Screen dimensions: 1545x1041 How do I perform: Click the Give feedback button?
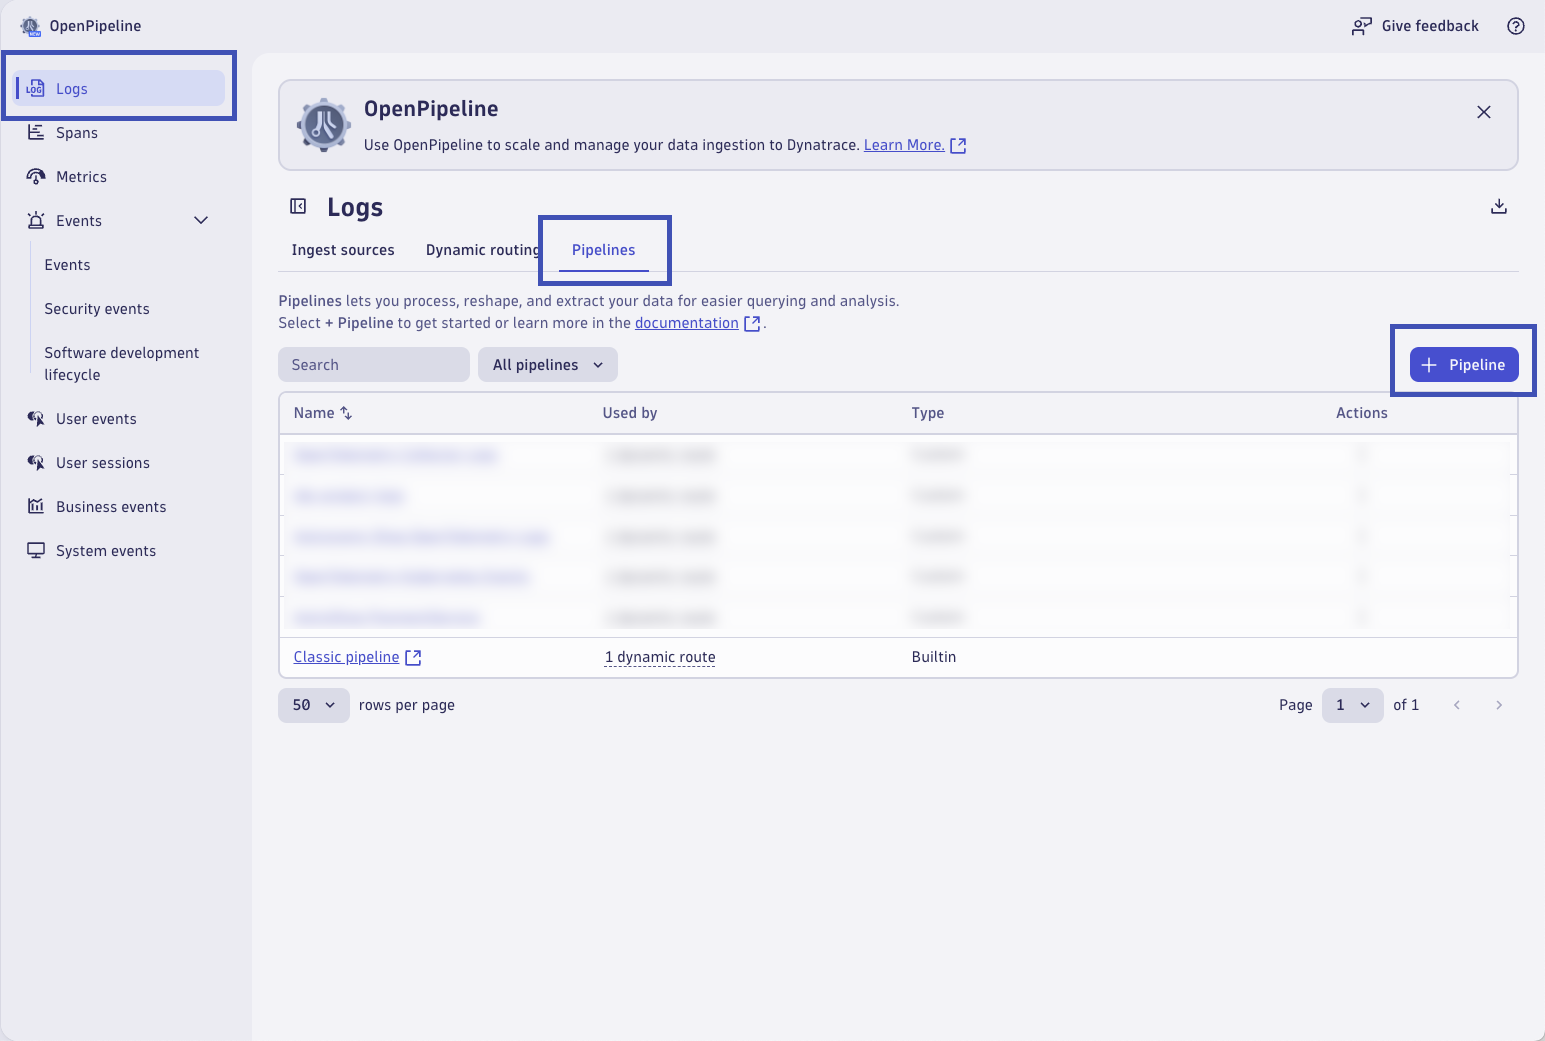coord(1415,26)
